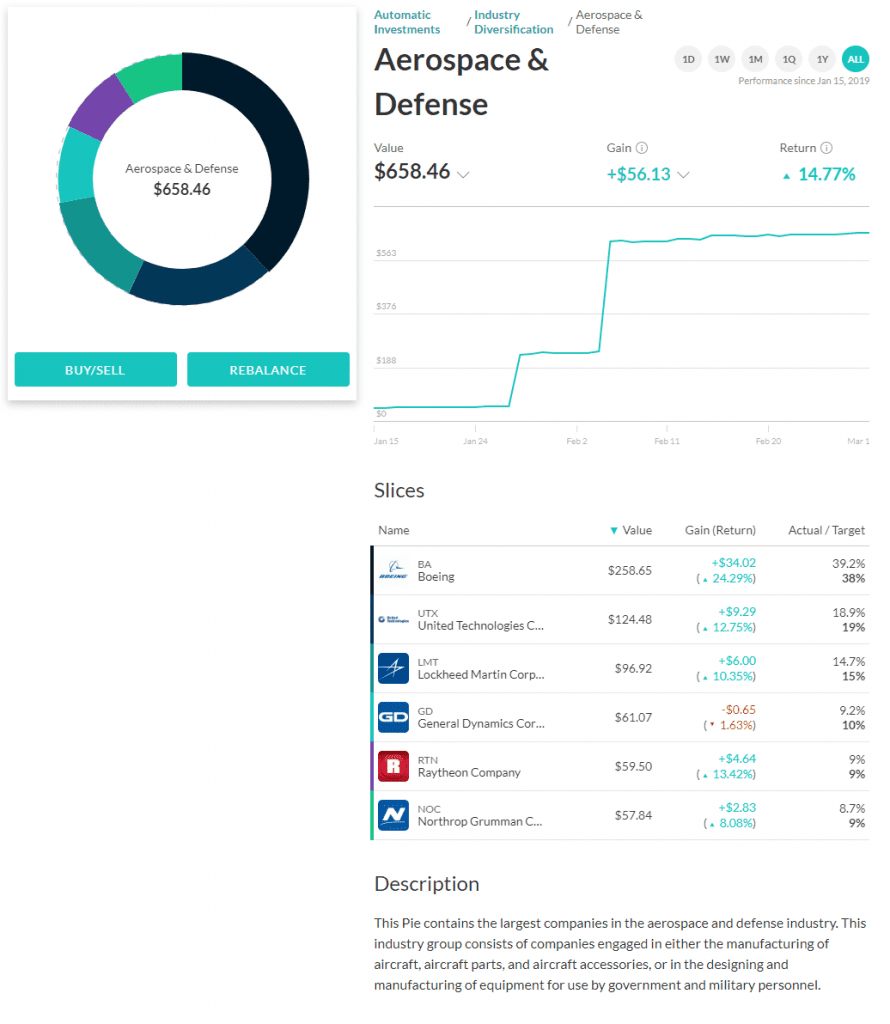The width and height of the screenshot is (890, 1024).
Task: Open the Return info tooltip icon
Action: [826, 148]
